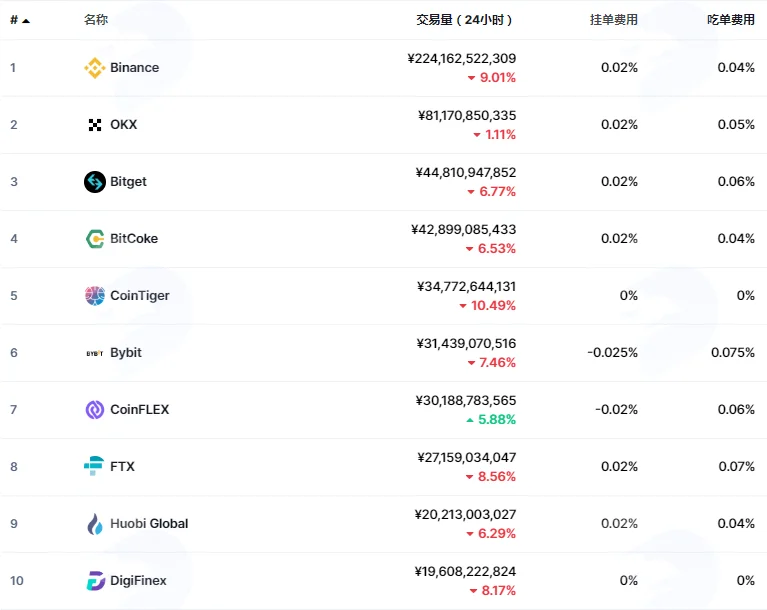Click the Binance logo icon

[x=94, y=68]
